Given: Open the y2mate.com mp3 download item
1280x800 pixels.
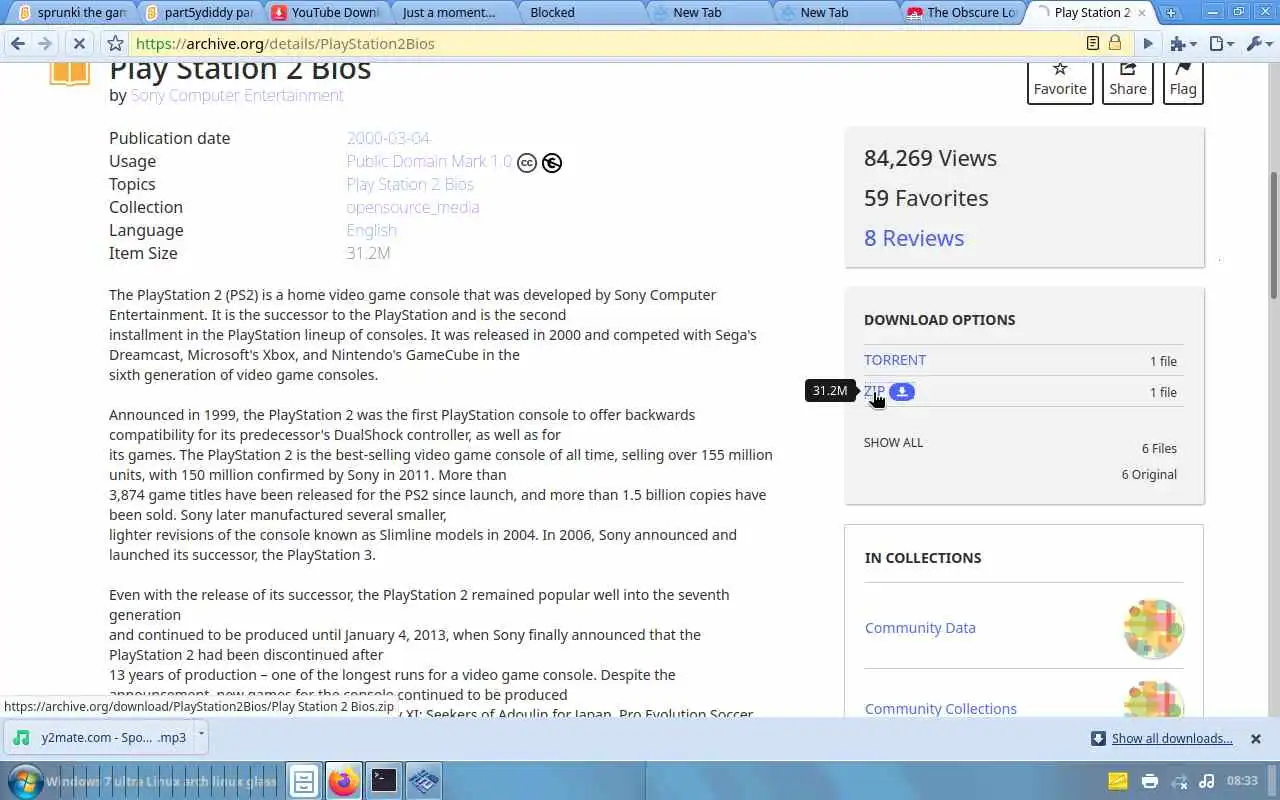Looking at the screenshot, I should (x=100, y=738).
